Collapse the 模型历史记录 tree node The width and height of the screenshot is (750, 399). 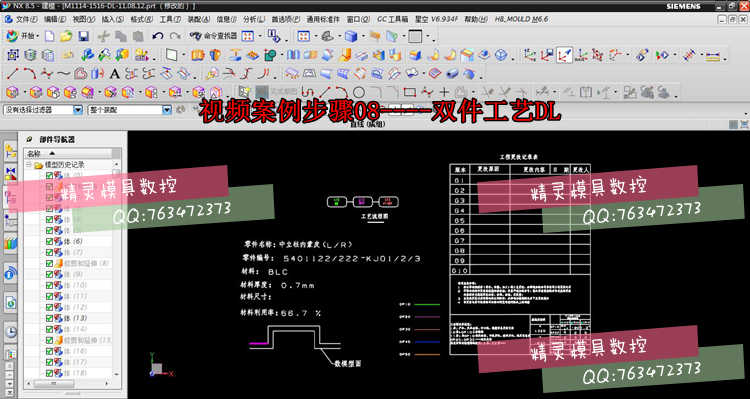coord(28,165)
